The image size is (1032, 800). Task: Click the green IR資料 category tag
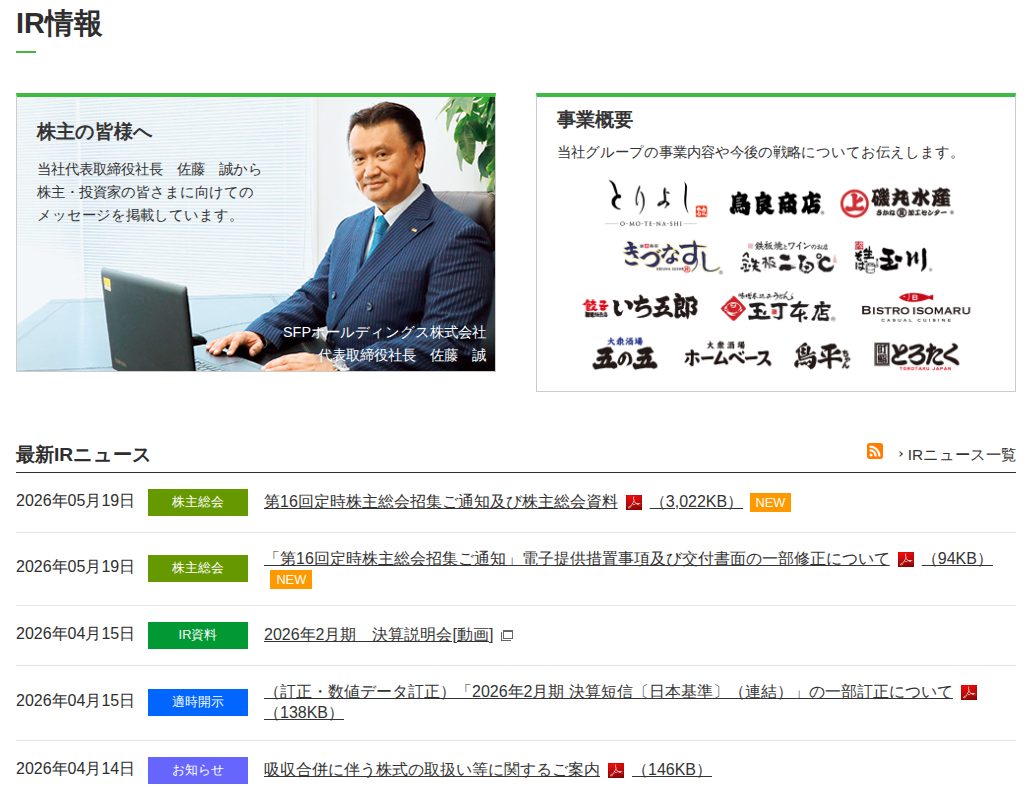point(197,636)
